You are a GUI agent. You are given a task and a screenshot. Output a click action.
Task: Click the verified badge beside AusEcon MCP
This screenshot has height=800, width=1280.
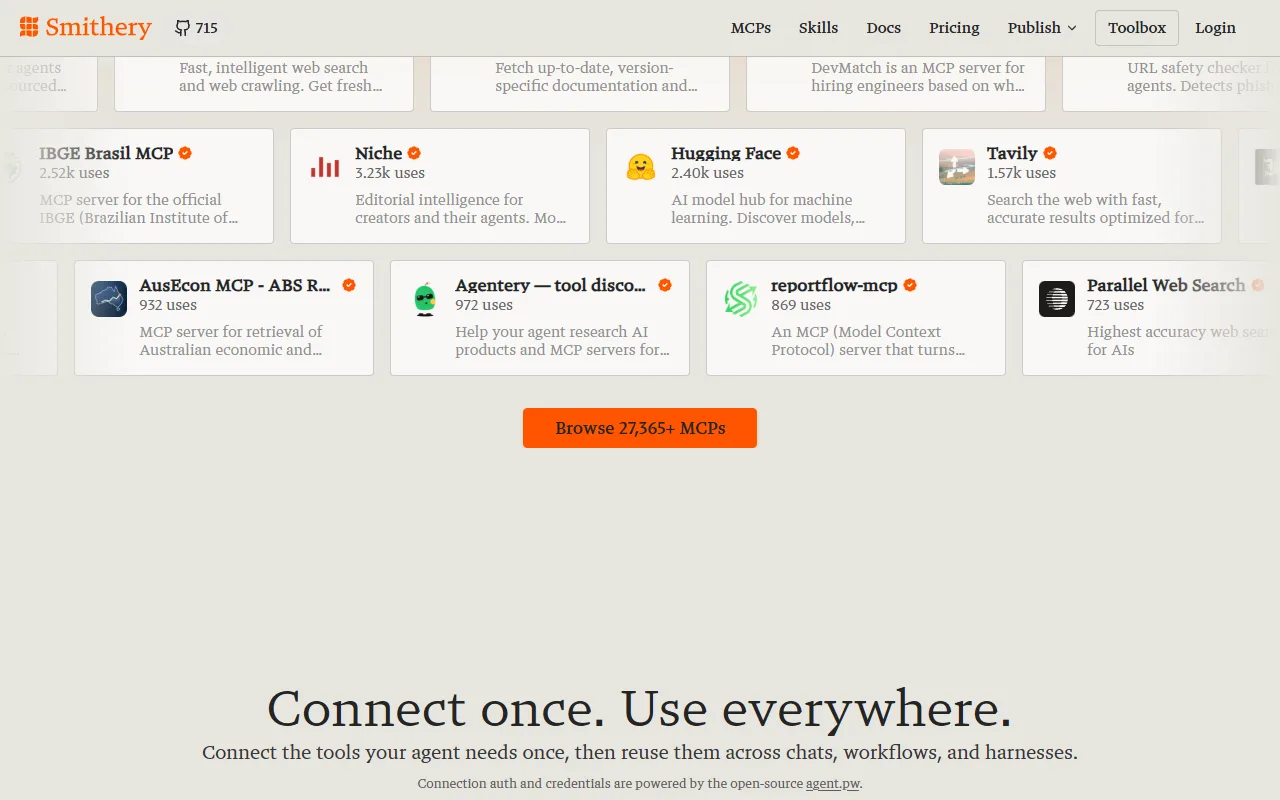coord(349,285)
